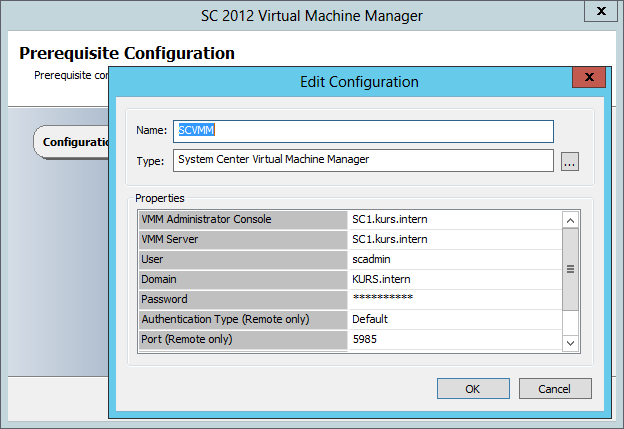Open the type browse ellipsis button
This screenshot has height=429, width=624.
coord(569,162)
